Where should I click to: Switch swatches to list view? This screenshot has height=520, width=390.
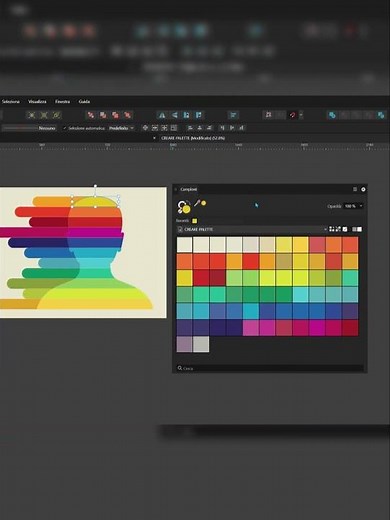[354, 229]
